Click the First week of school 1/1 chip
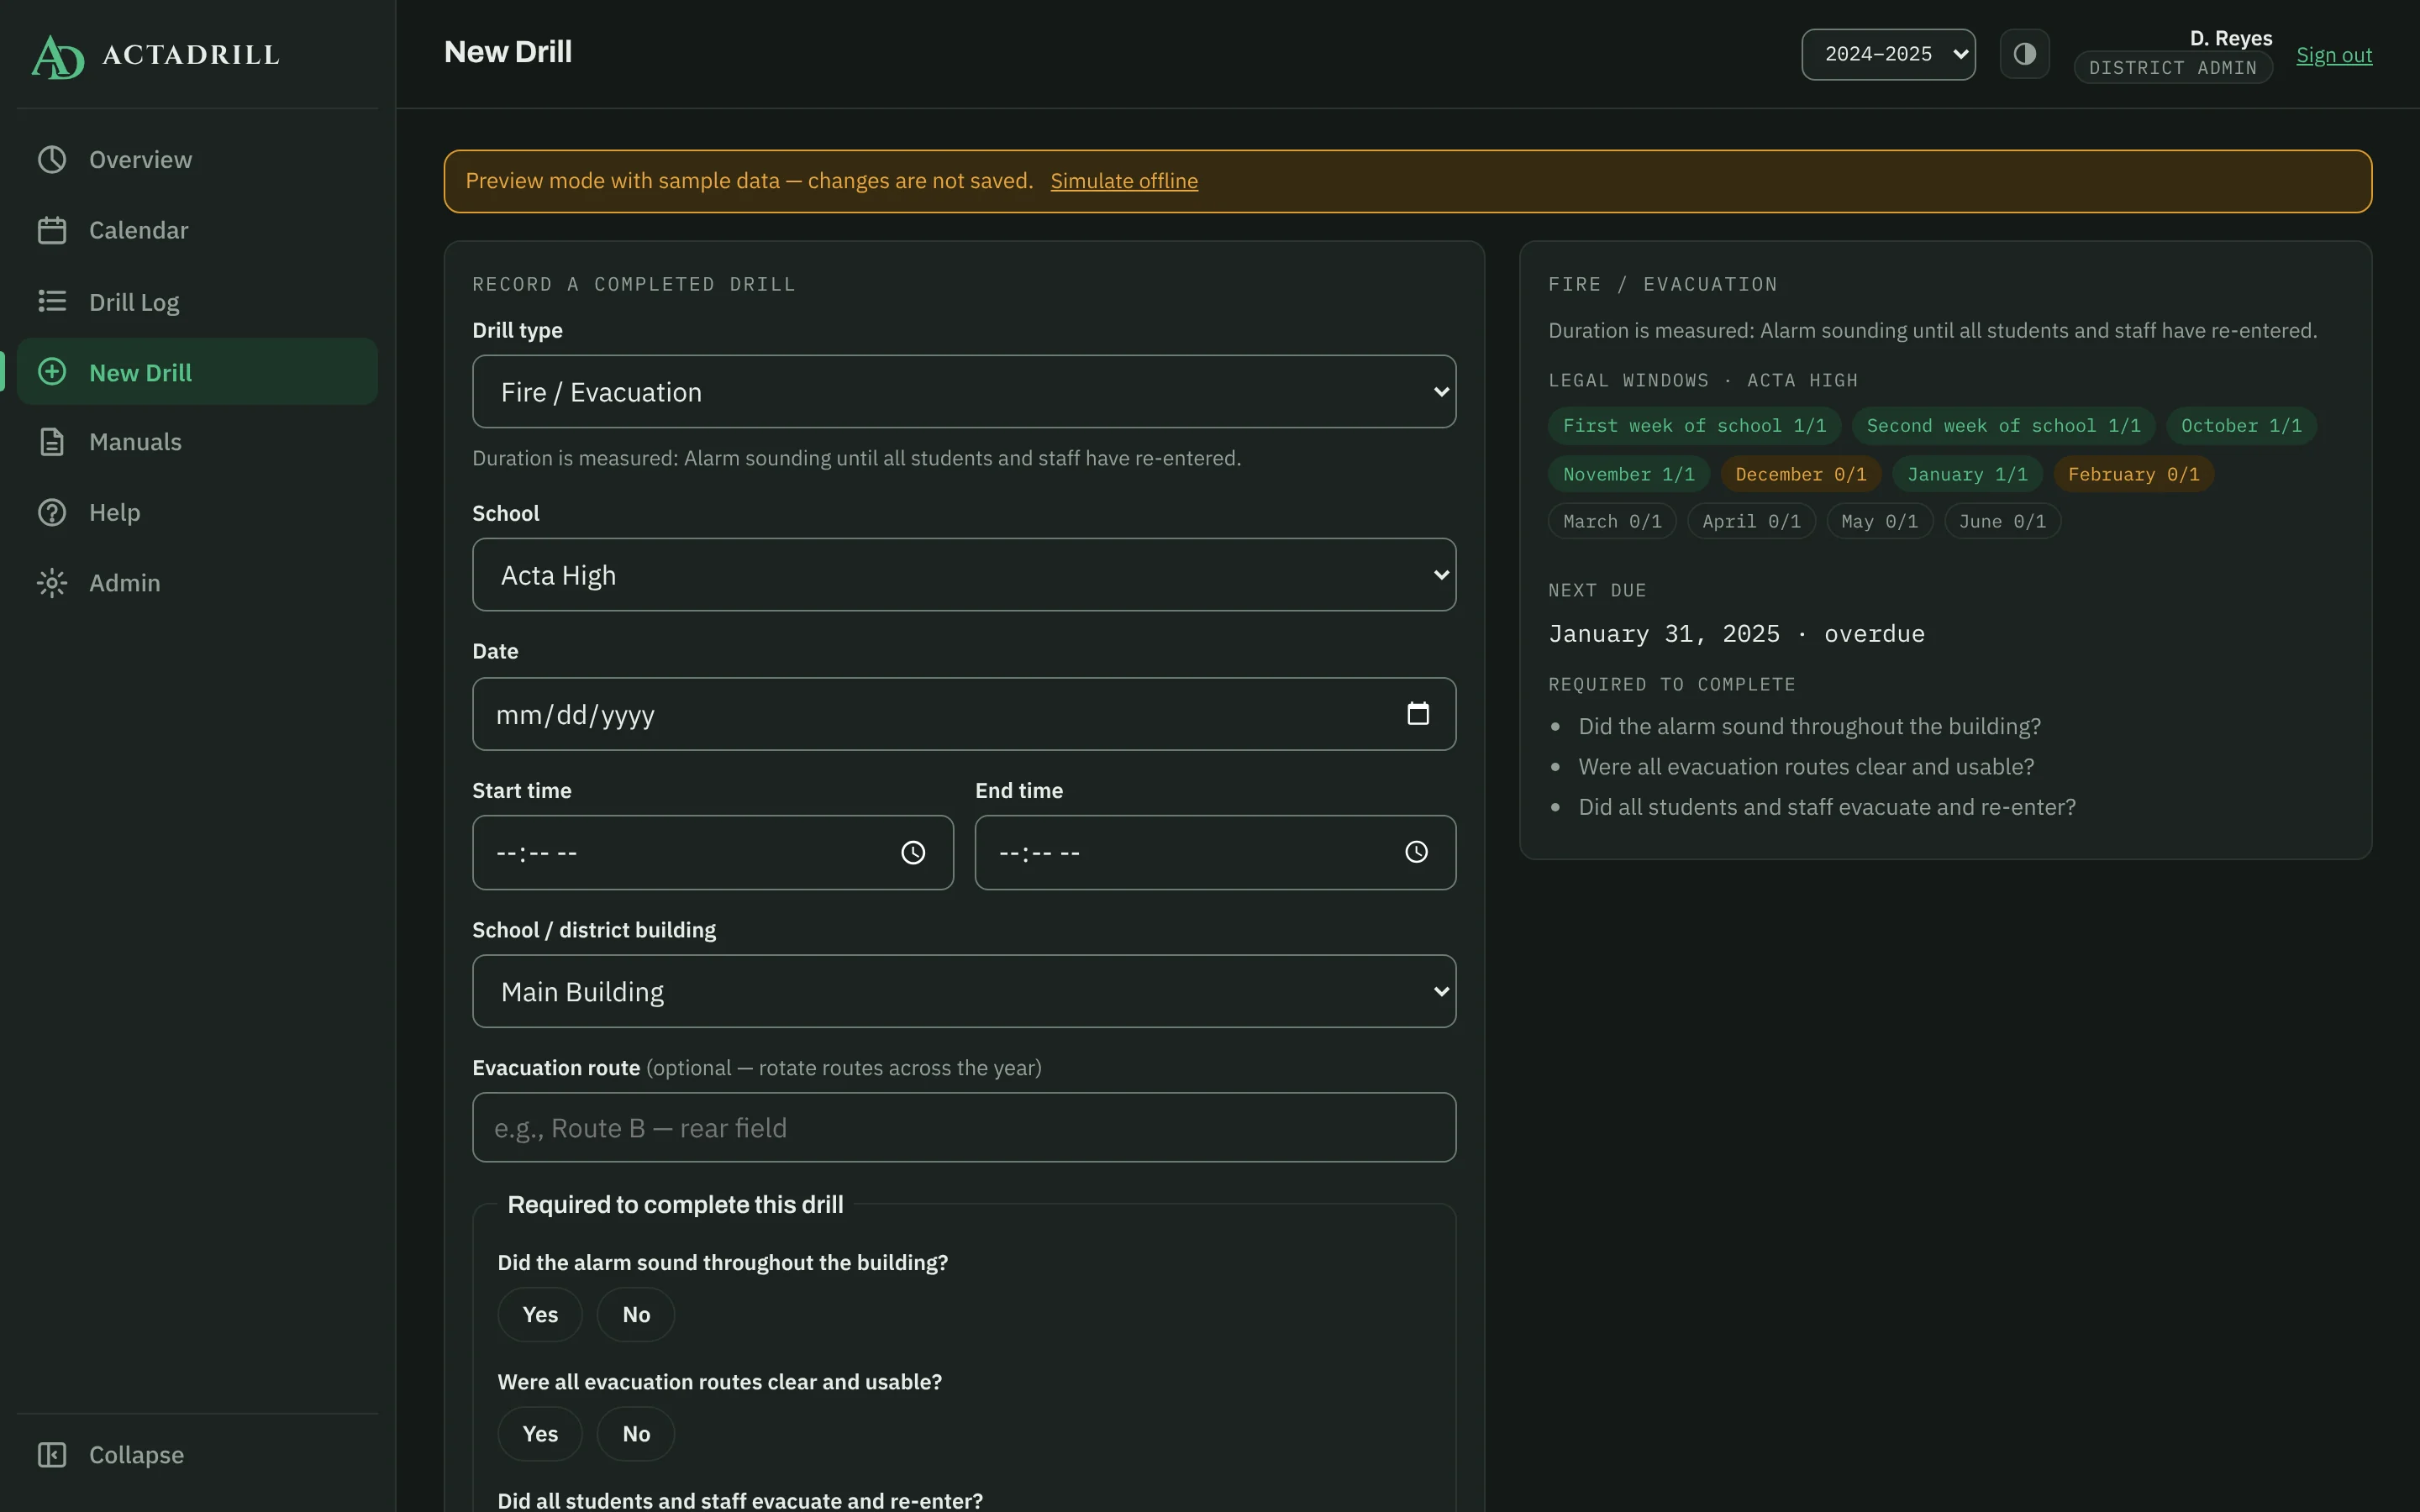Screen dimensions: 2420x1512 point(1694,426)
